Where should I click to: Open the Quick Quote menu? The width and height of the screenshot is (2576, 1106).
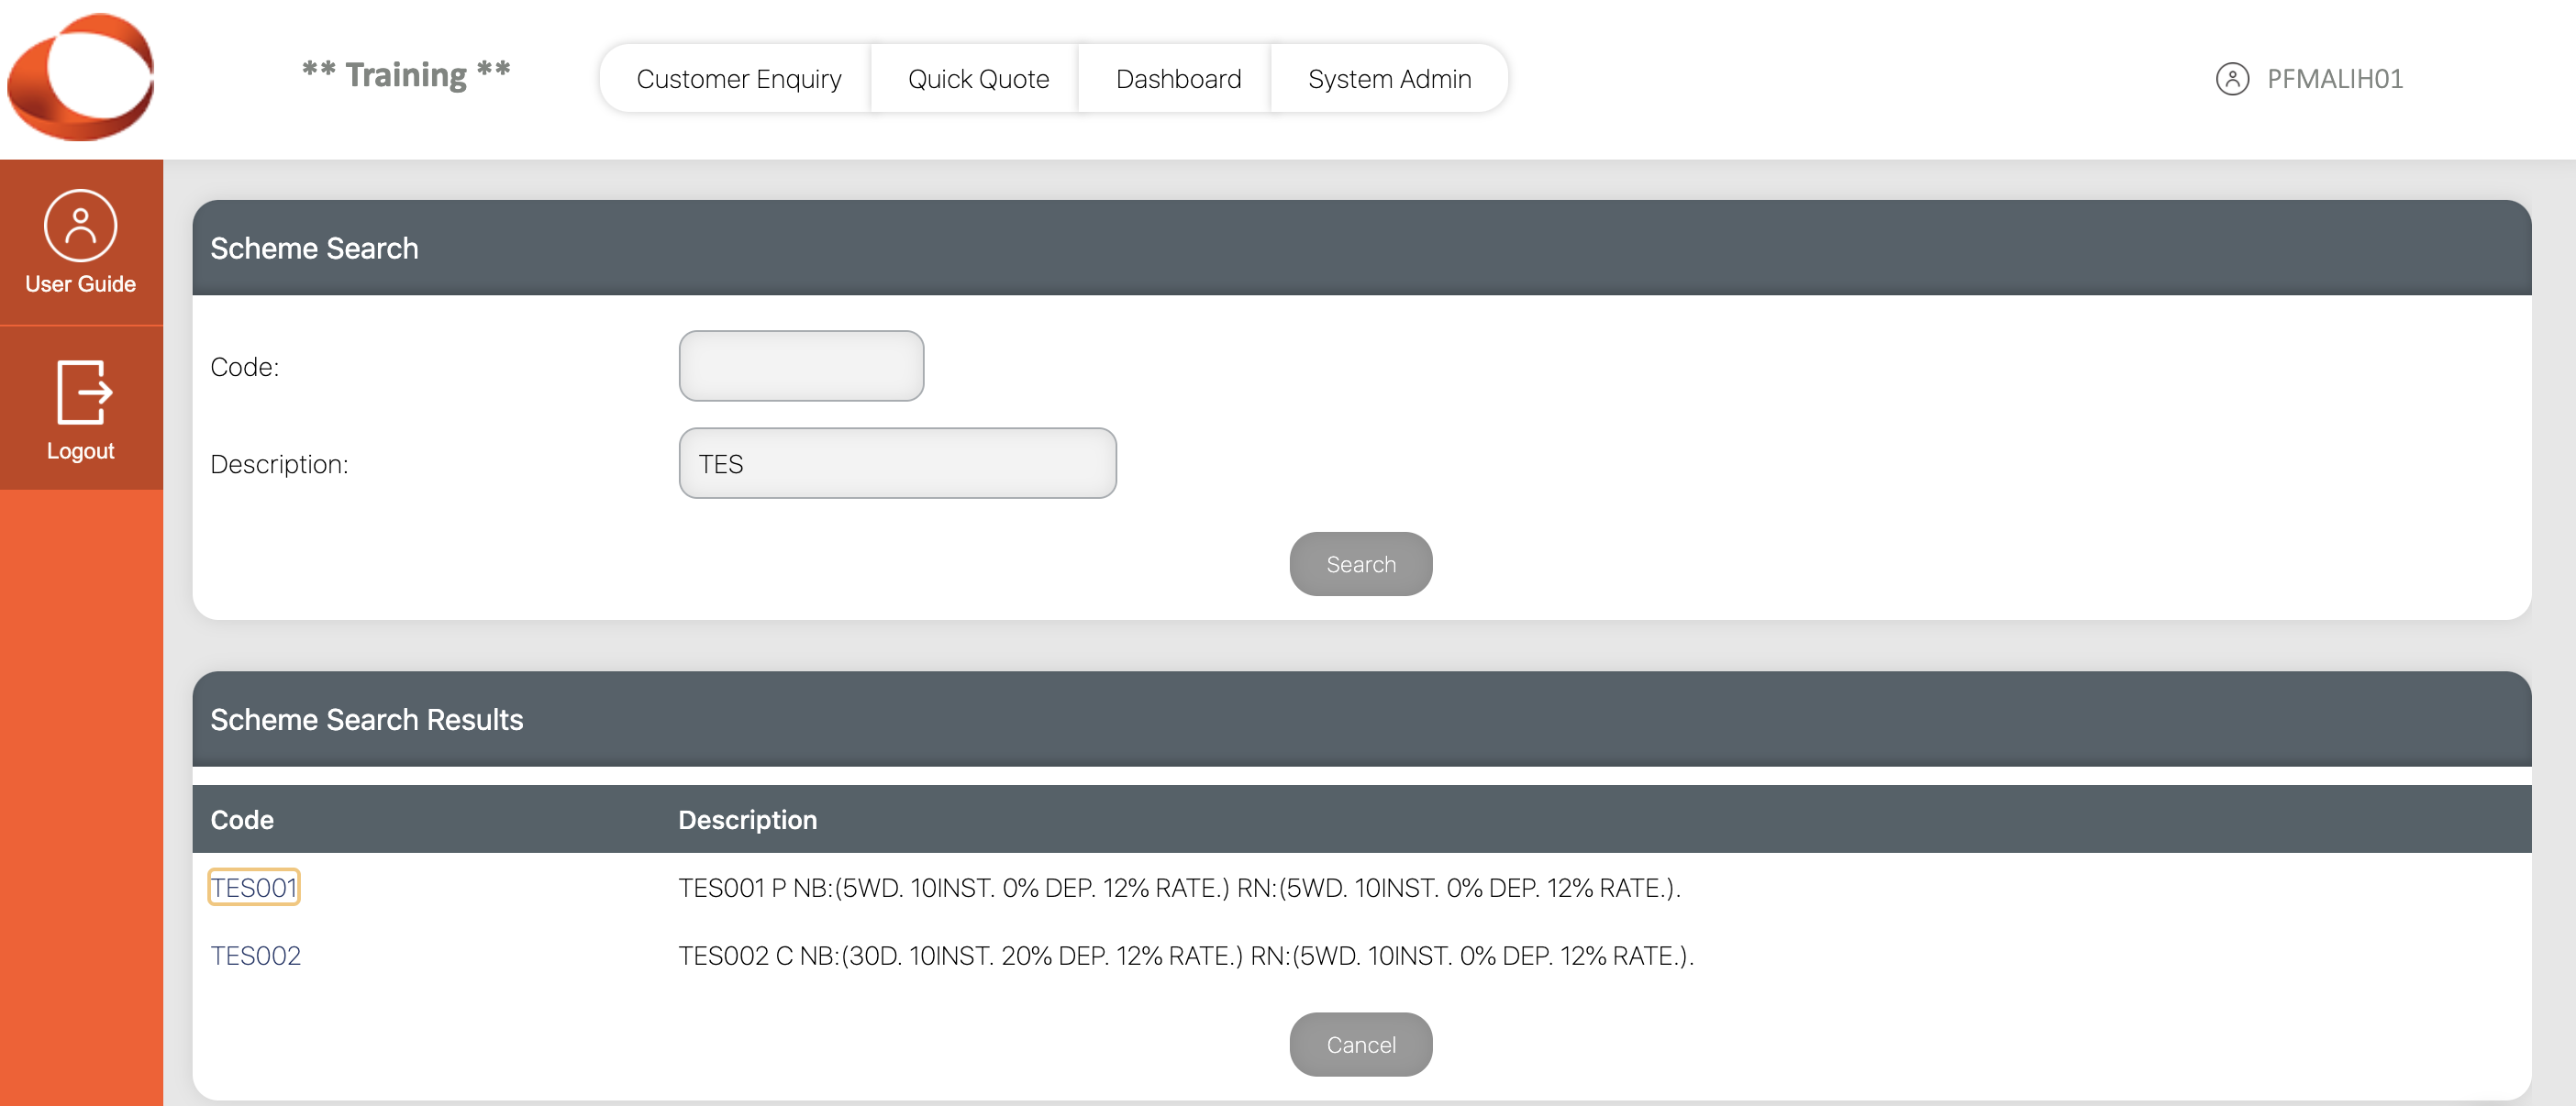coord(978,79)
